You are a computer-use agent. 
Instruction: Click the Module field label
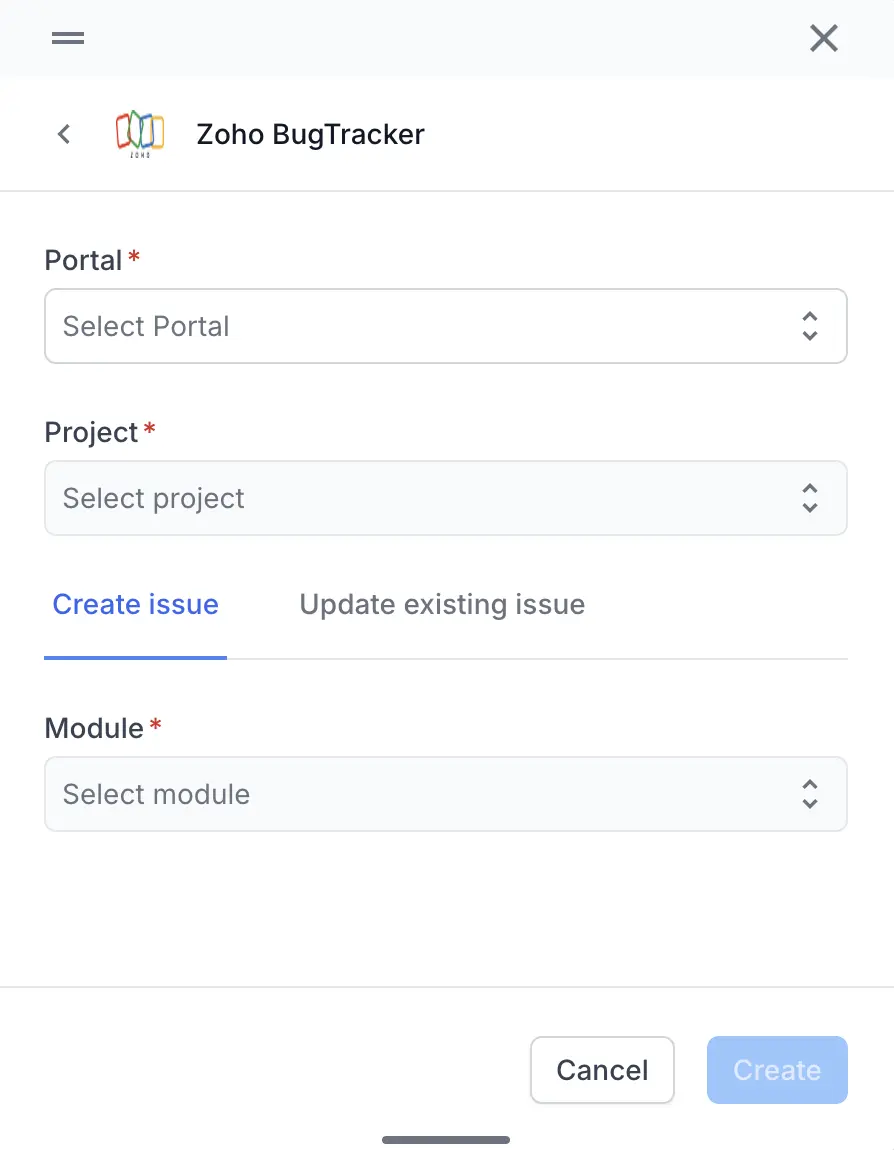click(94, 728)
